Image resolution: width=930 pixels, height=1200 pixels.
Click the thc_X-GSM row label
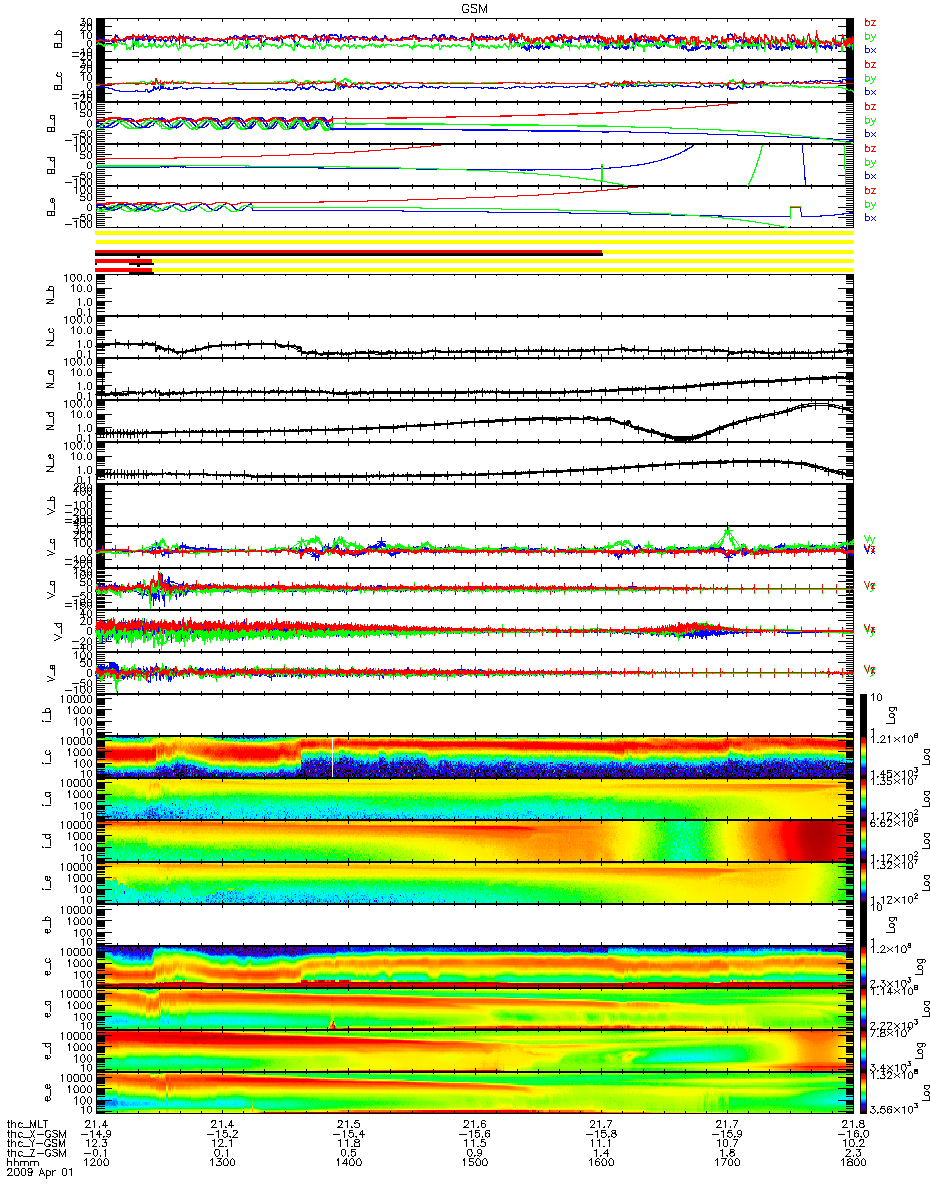click(36, 1136)
